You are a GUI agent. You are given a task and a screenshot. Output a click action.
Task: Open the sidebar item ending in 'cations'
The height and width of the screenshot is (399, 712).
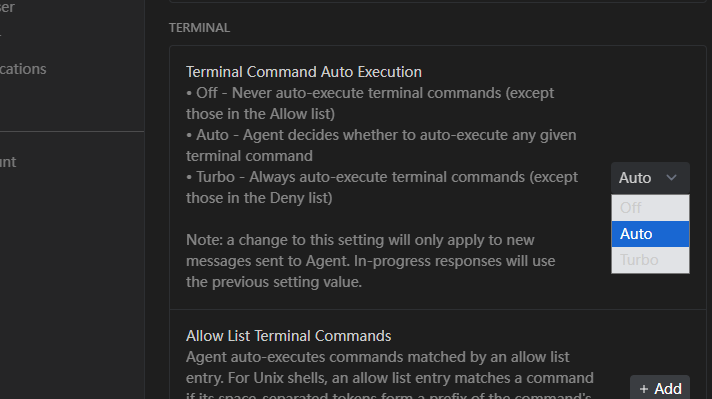[x=23, y=69]
